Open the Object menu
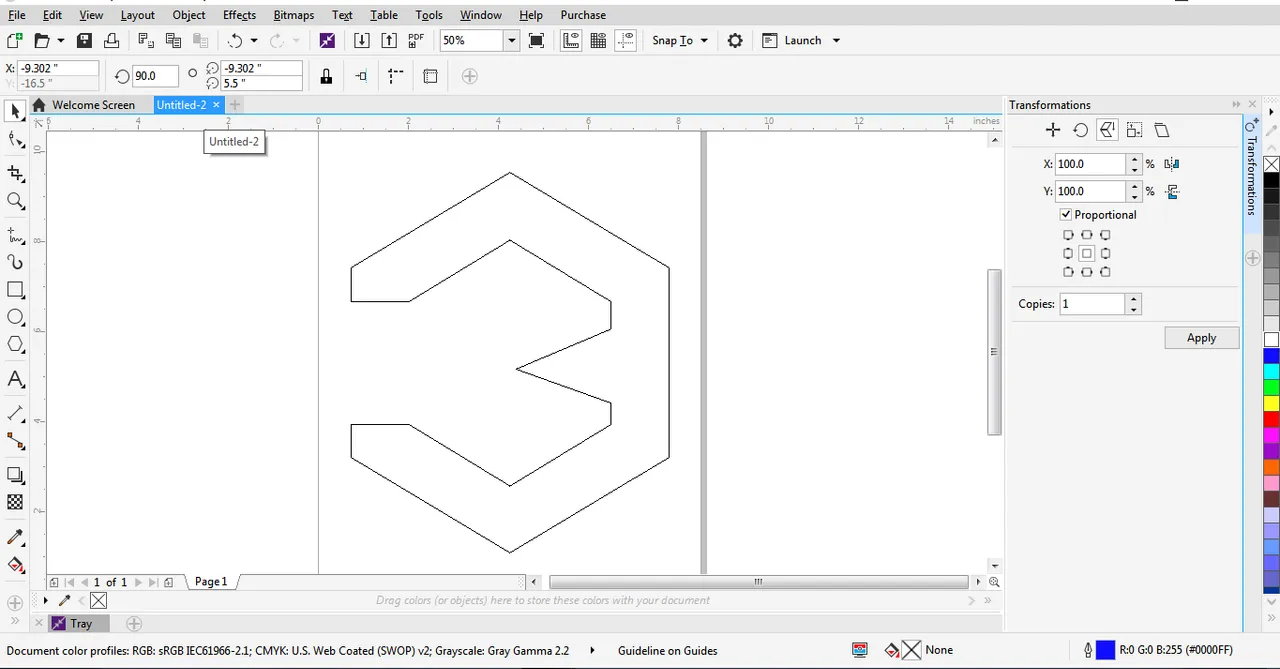 click(x=189, y=15)
